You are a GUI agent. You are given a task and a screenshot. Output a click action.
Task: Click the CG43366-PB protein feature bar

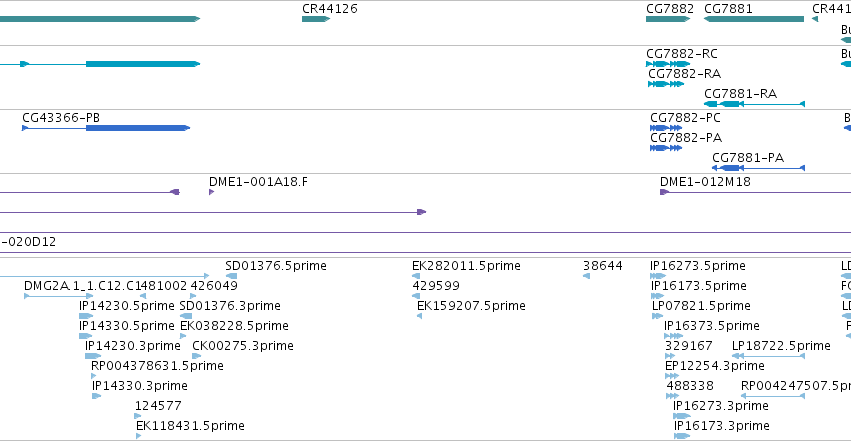(106, 128)
